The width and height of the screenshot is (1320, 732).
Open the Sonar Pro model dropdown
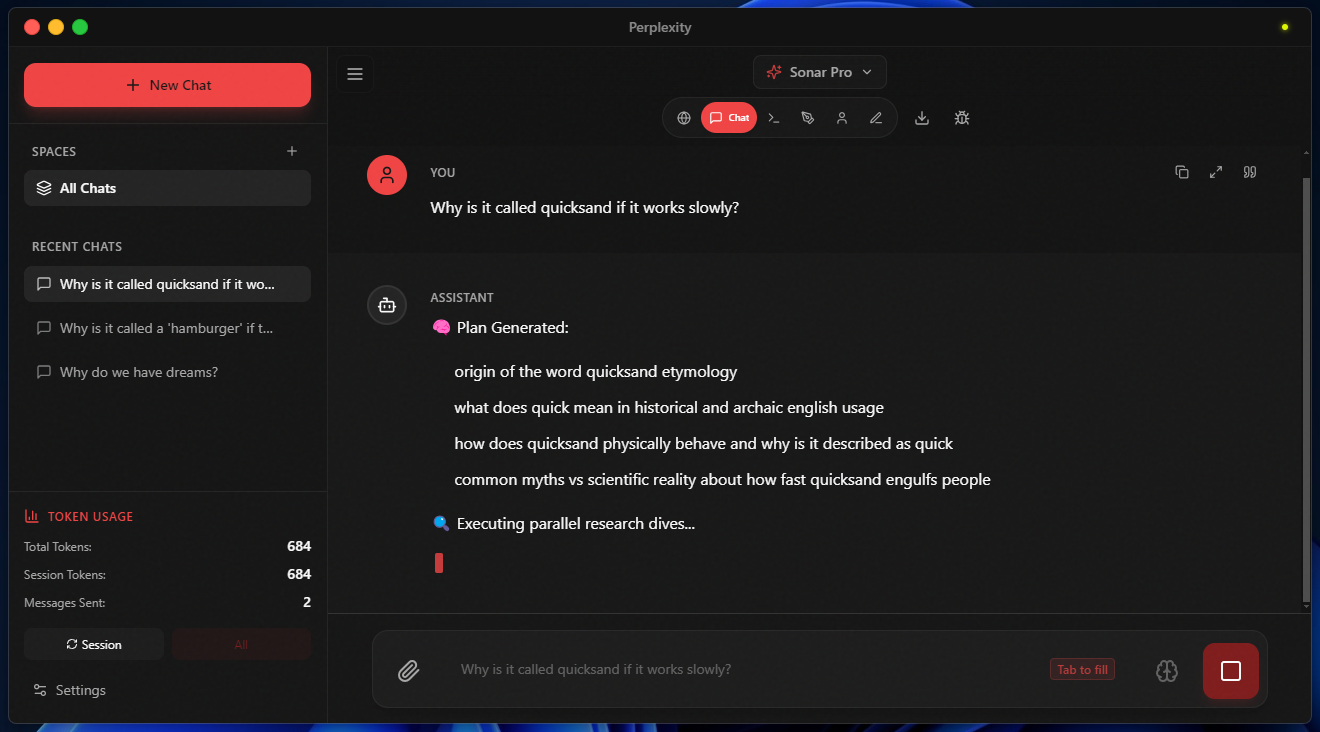[x=819, y=72]
